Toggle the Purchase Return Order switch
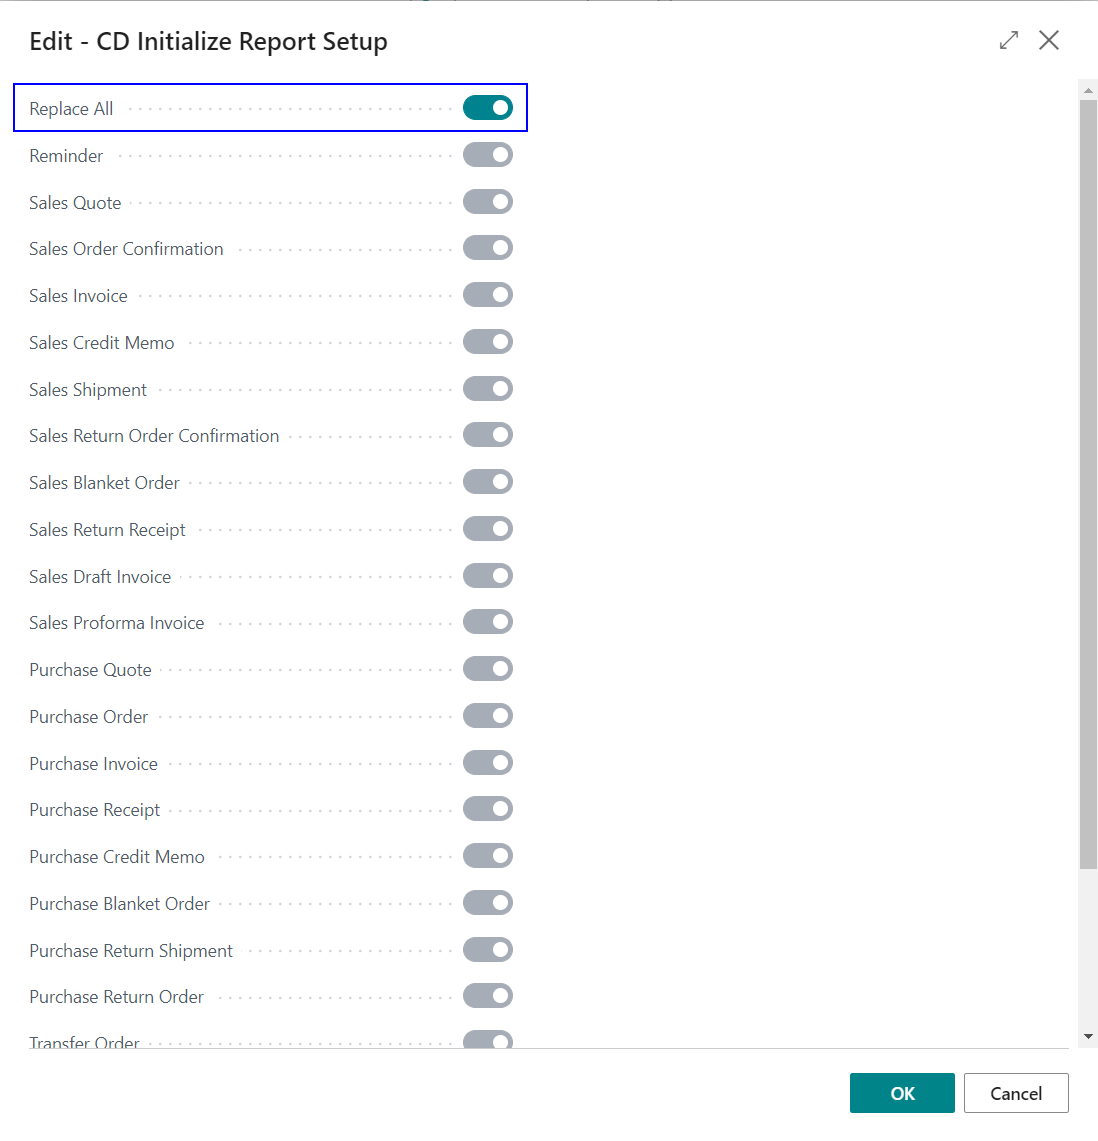Screen dimensions: 1098x1141 488,996
